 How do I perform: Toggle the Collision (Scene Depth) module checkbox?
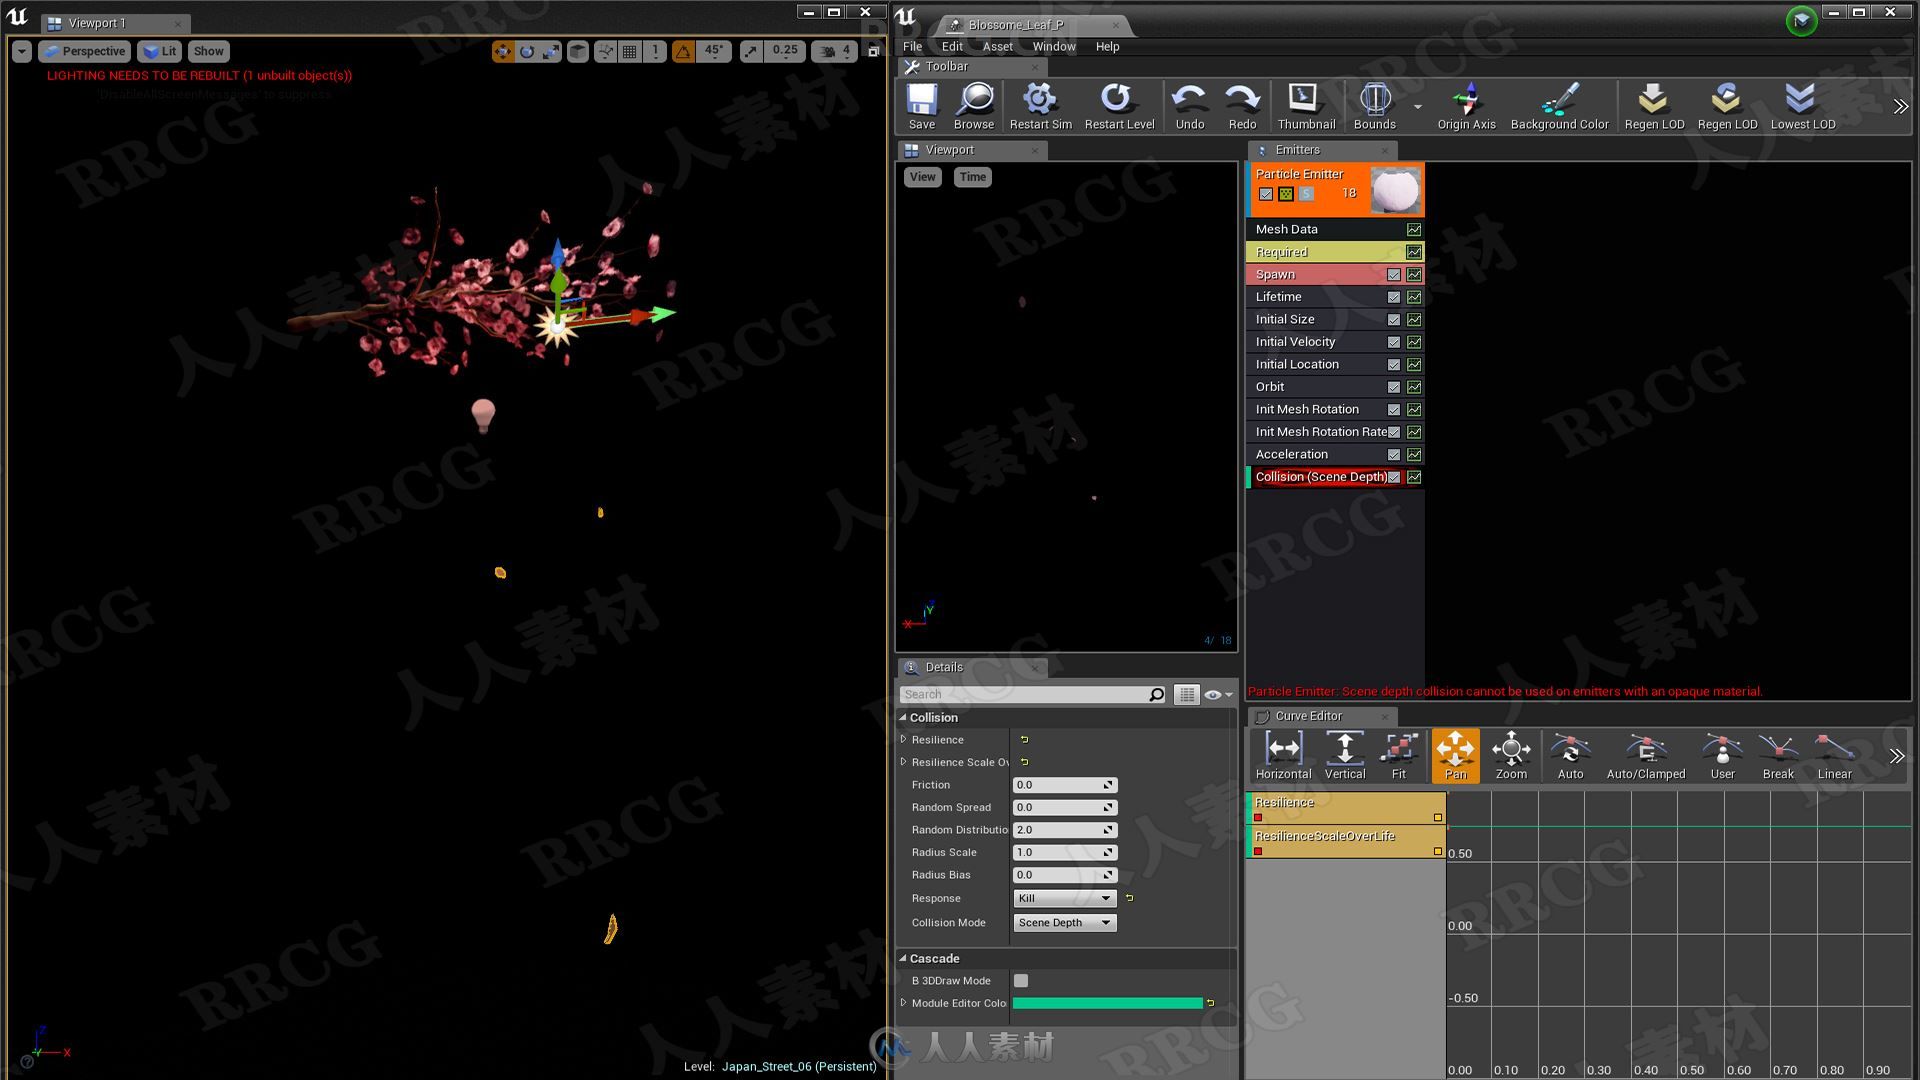pyautogui.click(x=1394, y=476)
